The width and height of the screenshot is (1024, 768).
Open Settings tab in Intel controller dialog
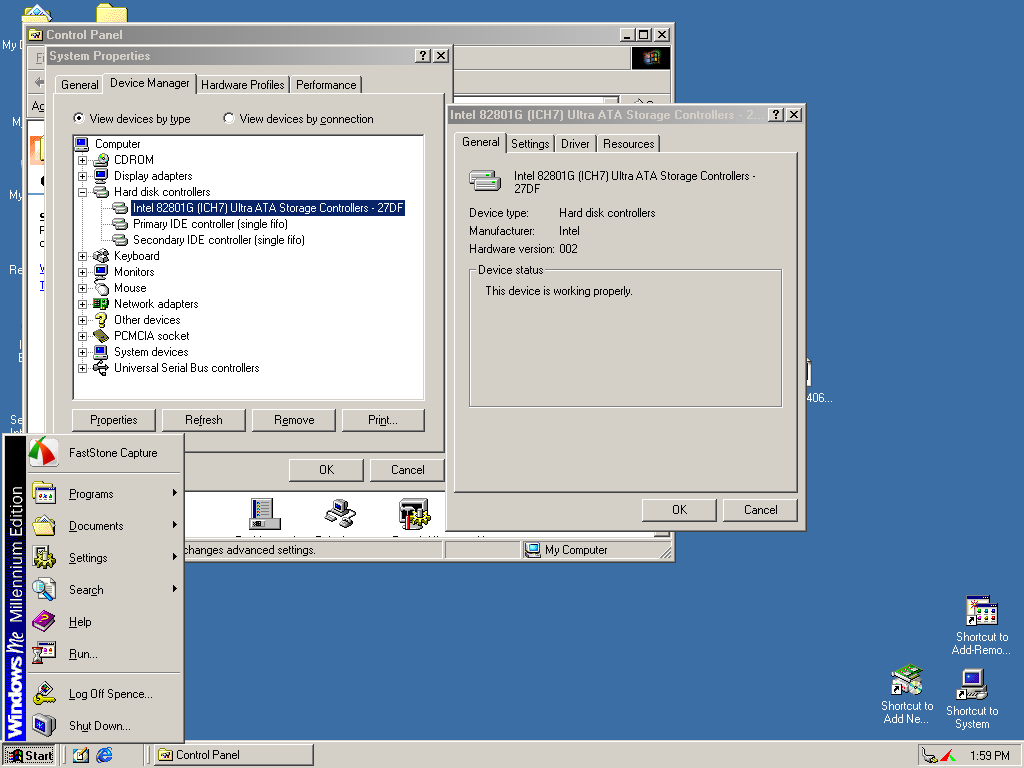(x=530, y=144)
